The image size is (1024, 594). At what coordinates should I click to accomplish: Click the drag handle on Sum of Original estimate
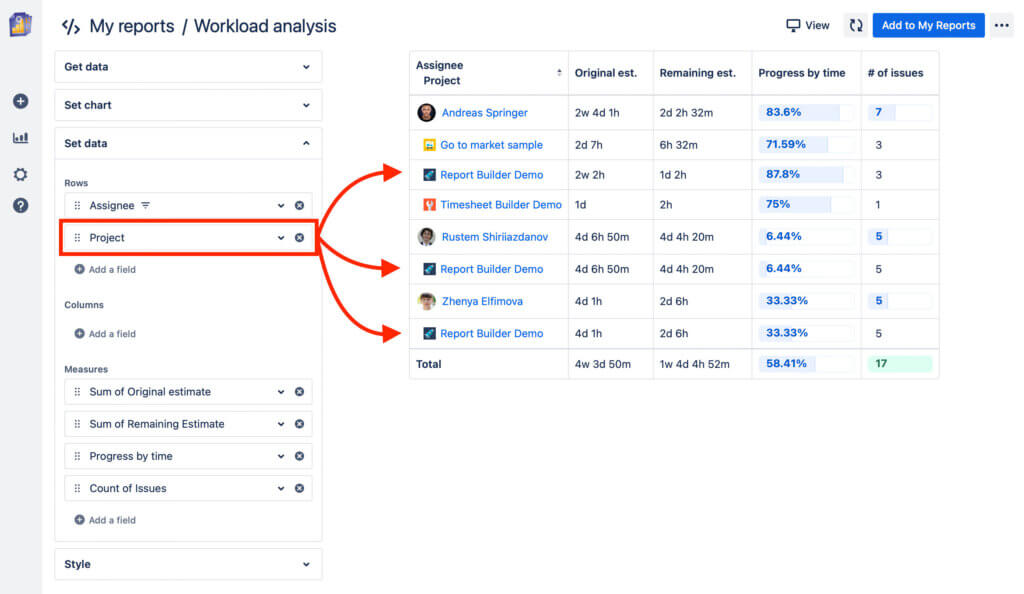(x=79, y=392)
